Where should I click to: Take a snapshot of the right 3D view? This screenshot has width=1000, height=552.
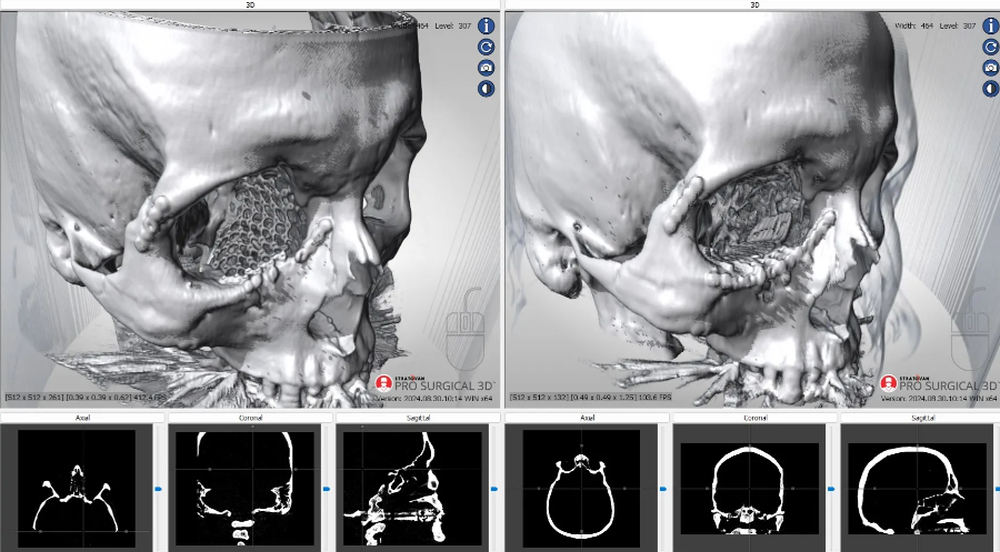click(991, 68)
